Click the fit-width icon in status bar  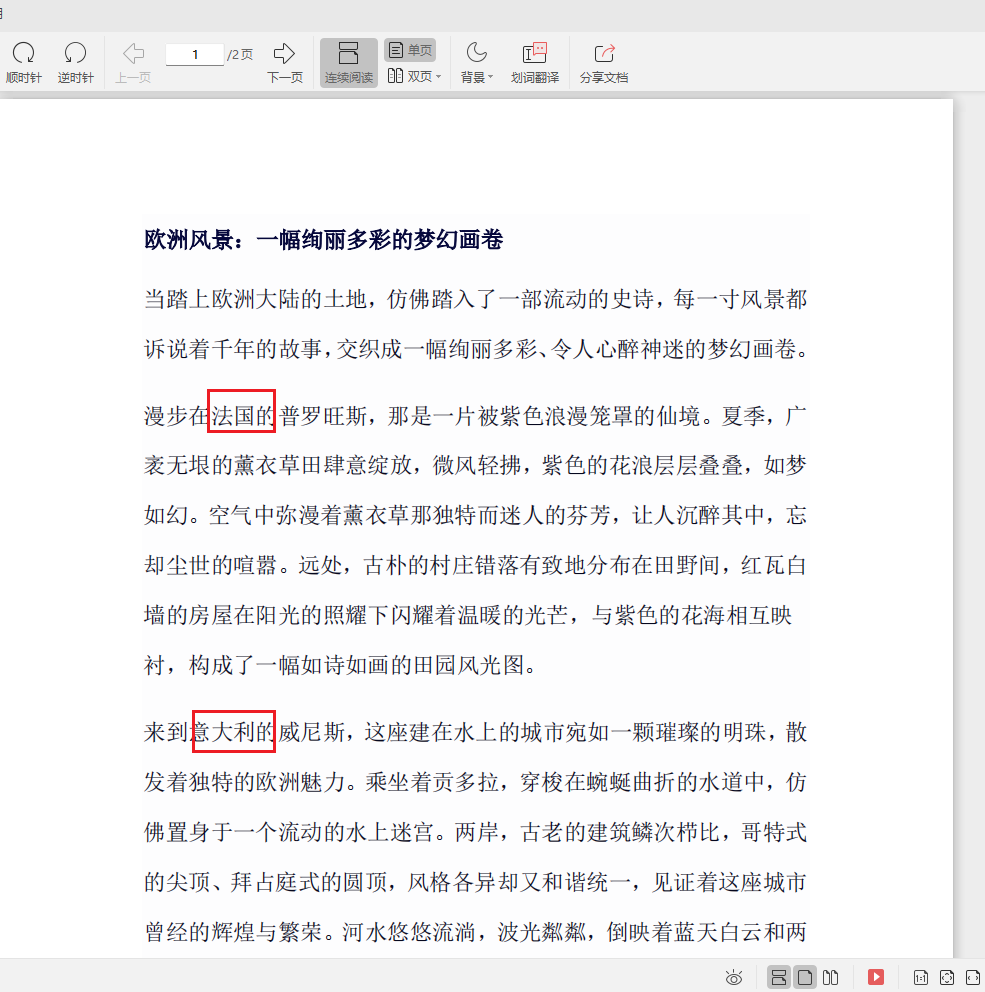click(x=970, y=977)
